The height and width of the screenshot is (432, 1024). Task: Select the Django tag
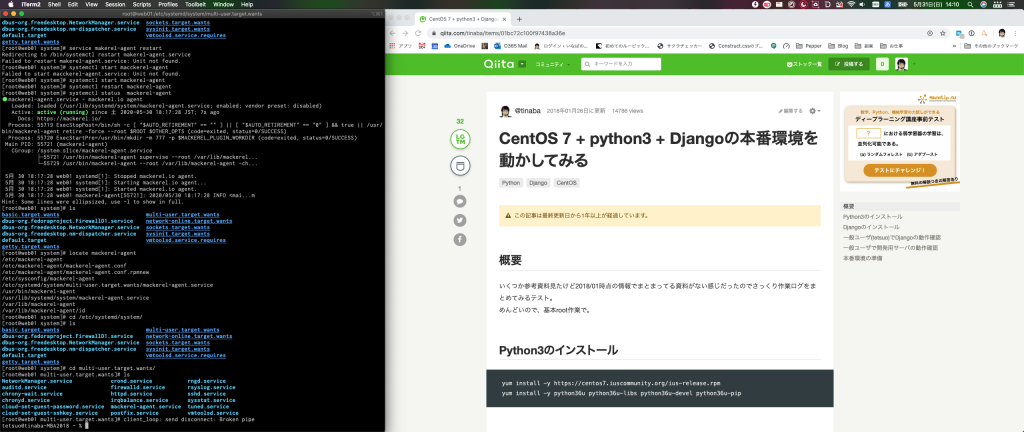click(x=537, y=183)
